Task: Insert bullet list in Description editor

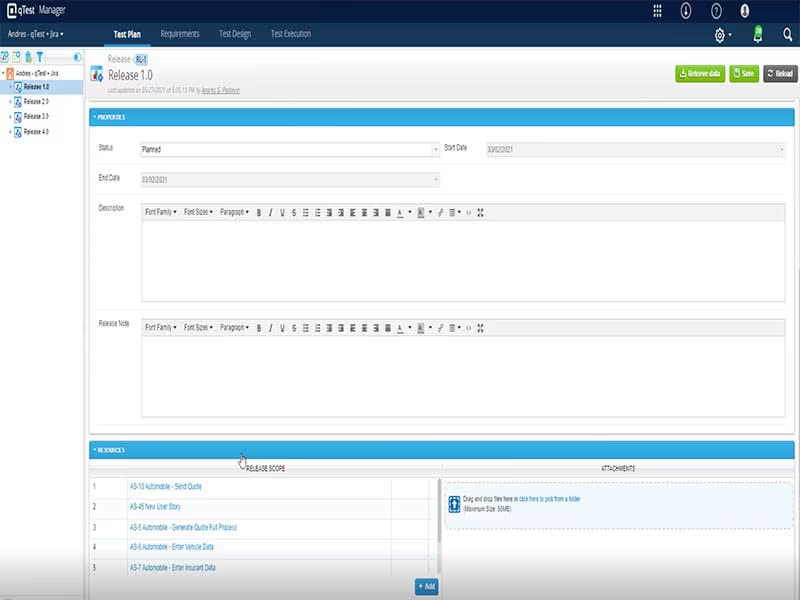Action: [x=306, y=213]
